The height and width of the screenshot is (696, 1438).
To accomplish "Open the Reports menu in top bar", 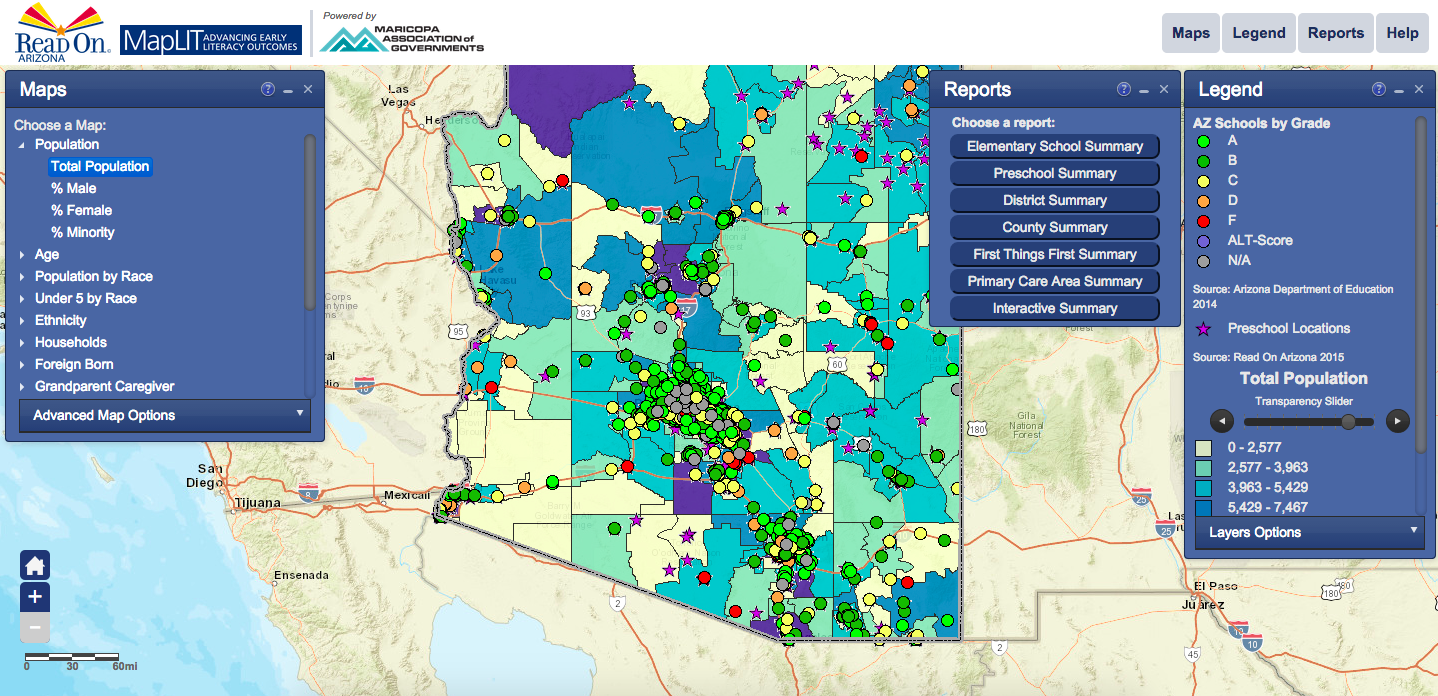I will 1335,33.
